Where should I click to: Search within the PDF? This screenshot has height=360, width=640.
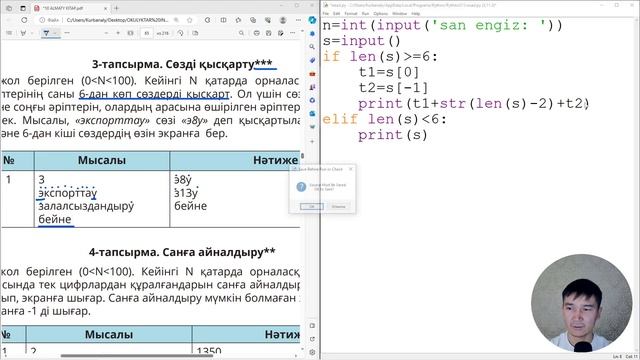242,33
